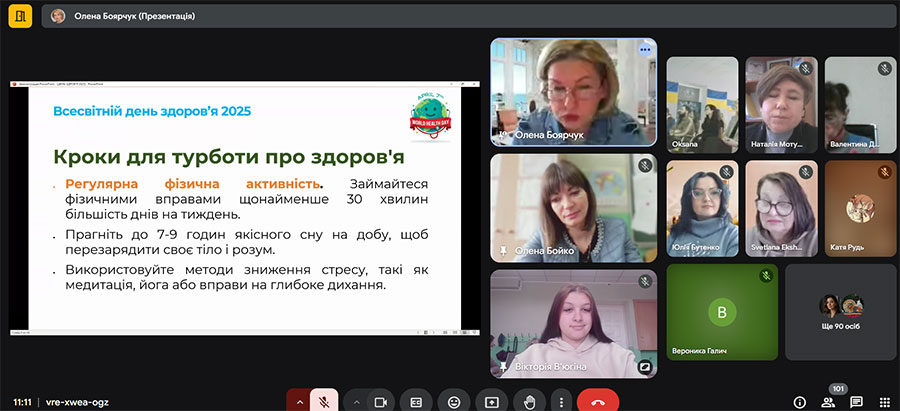Open the three-dot options on Олена Боярчук's tile

click(645, 50)
